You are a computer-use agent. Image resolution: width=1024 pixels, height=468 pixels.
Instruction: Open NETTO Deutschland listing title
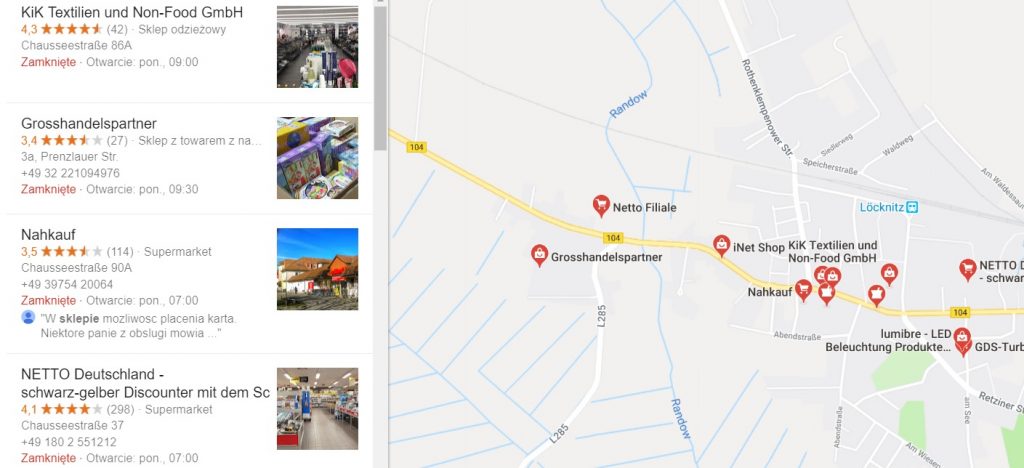click(145, 383)
